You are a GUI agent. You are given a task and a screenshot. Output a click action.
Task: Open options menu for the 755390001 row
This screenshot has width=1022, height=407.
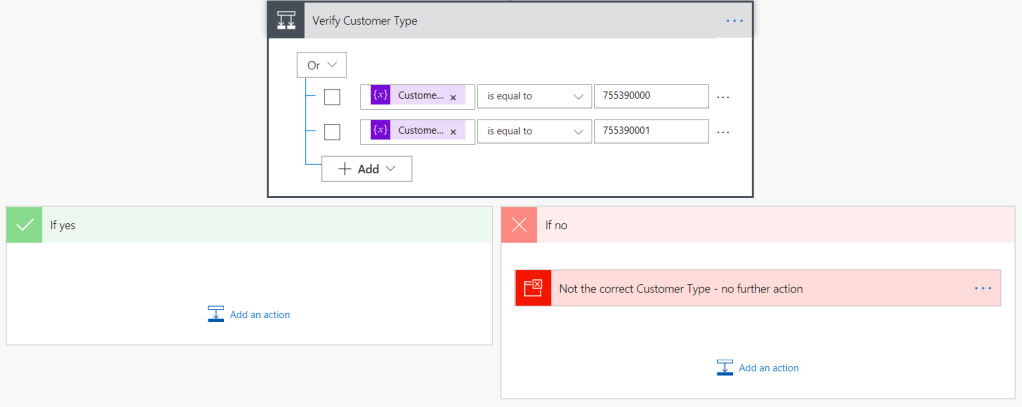pyautogui.click(x=723, y=132)
